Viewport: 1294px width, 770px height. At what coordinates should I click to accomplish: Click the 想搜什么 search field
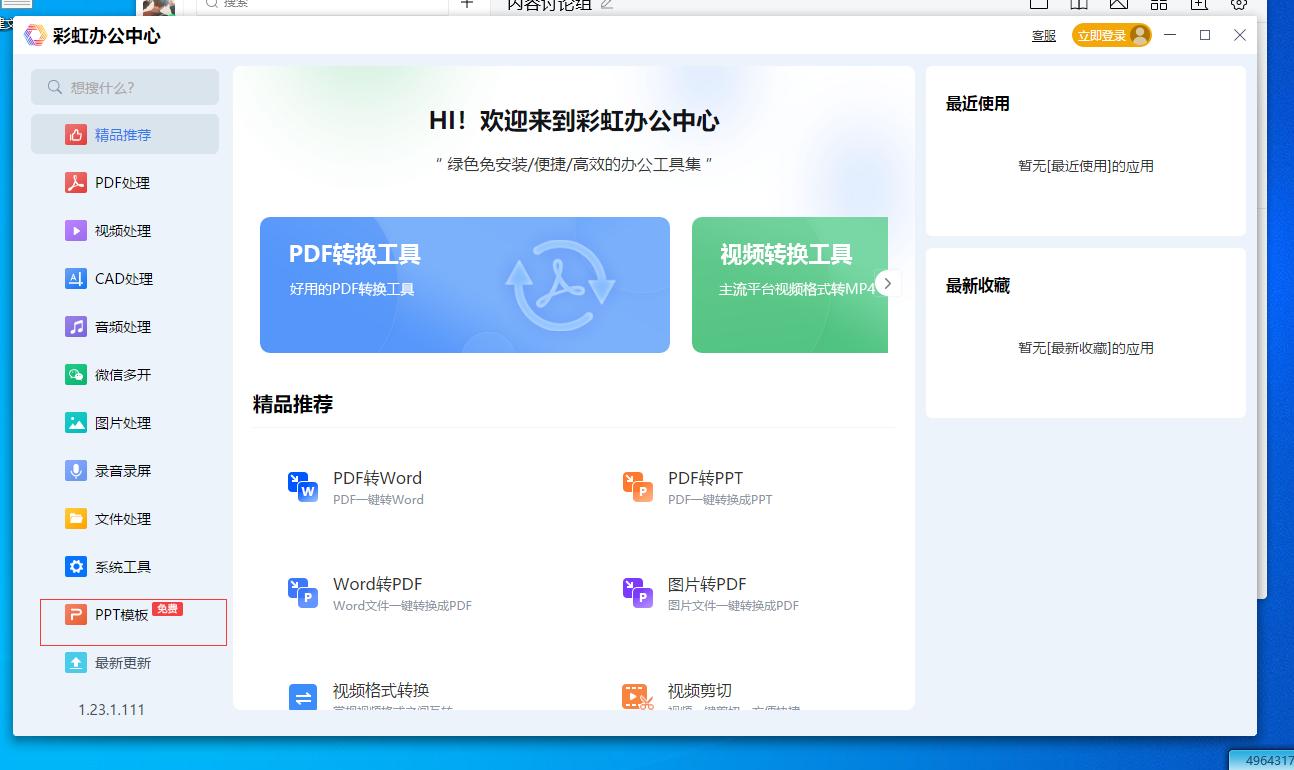pos(124,87)
